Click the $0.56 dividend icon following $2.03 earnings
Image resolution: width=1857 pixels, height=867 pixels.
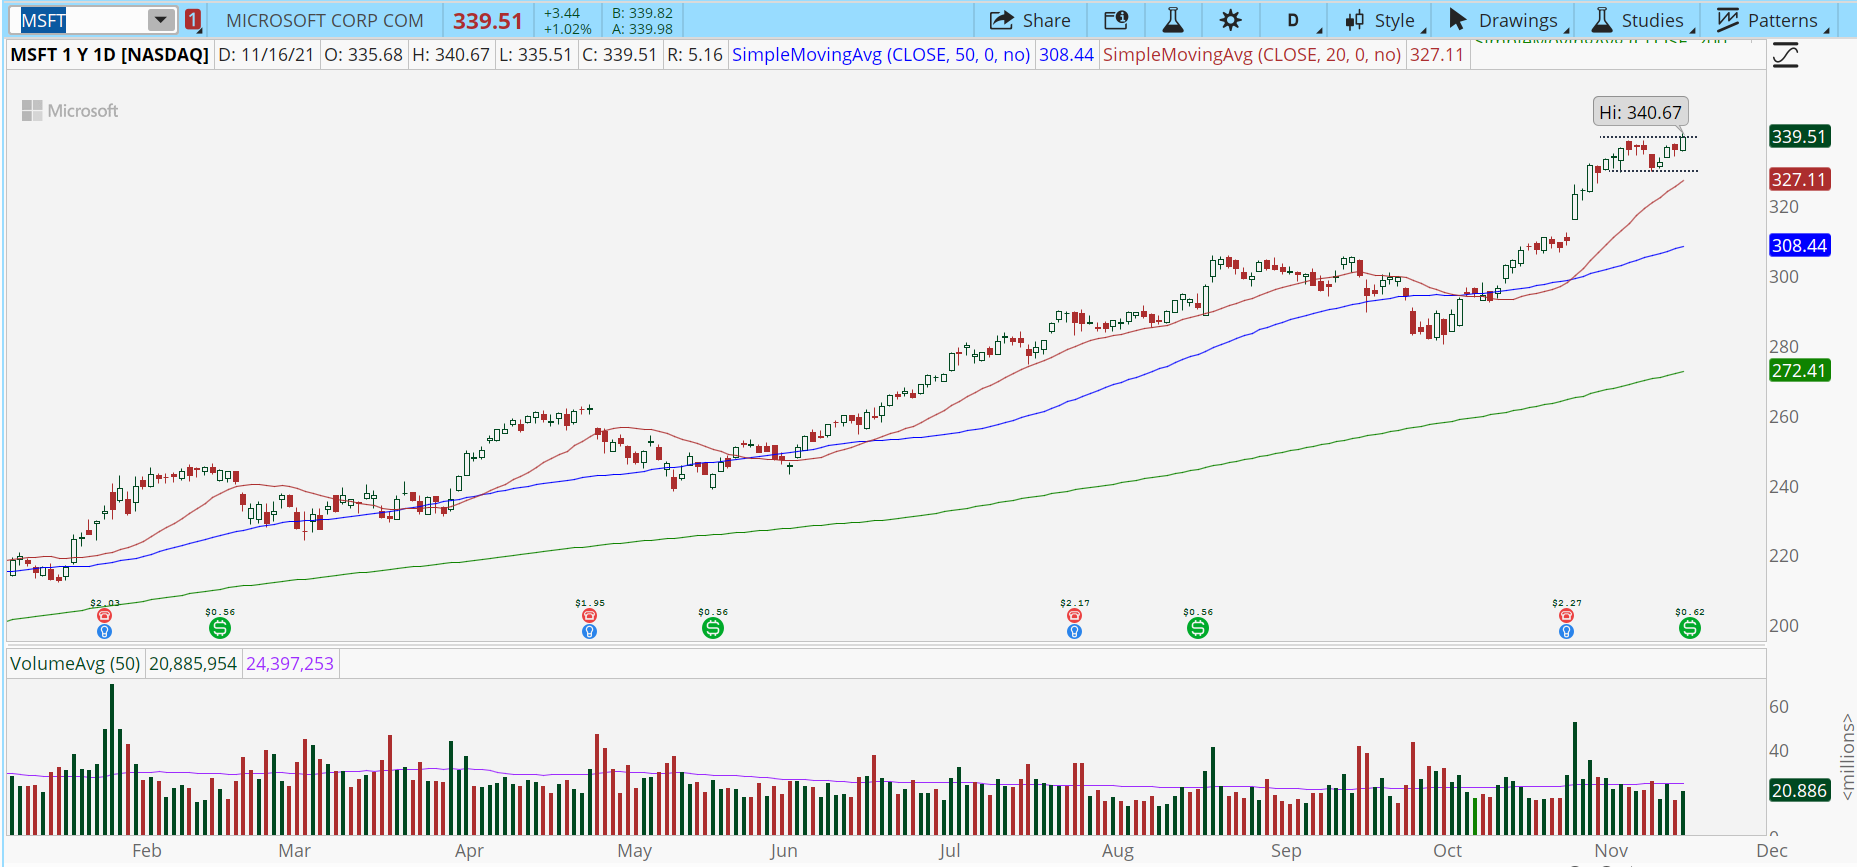point(220,628)
